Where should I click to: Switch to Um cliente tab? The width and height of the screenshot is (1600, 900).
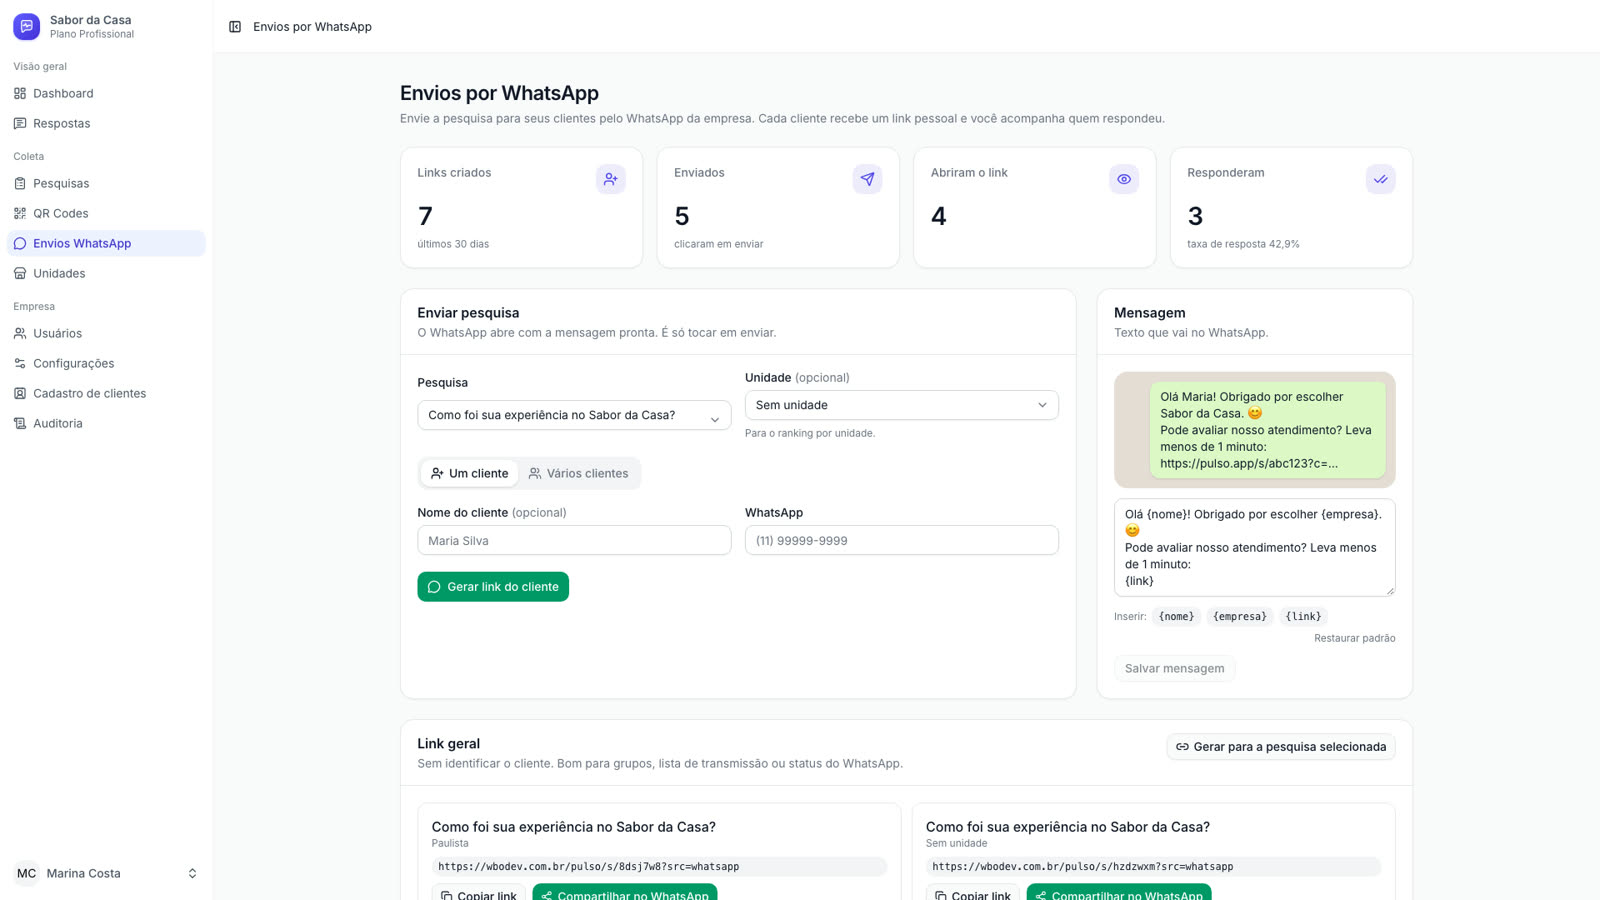point(469,473)
